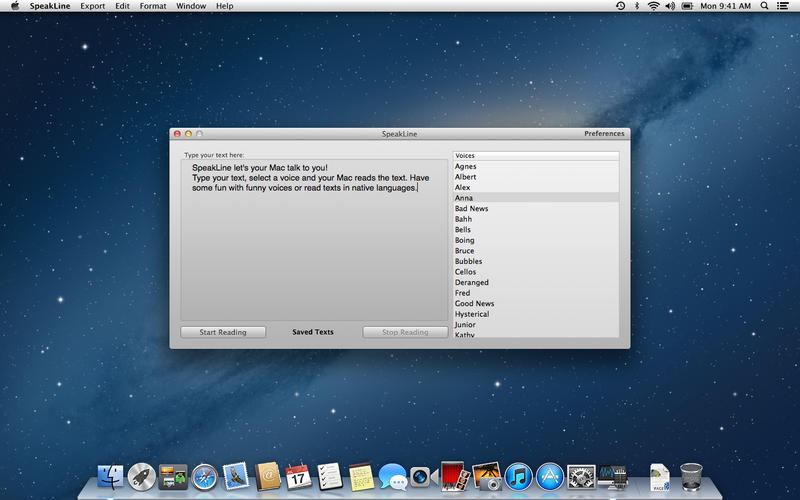This screenshot has width=800, height=500.
Task: Click the Start Reading button
Action: coord(223,332)
